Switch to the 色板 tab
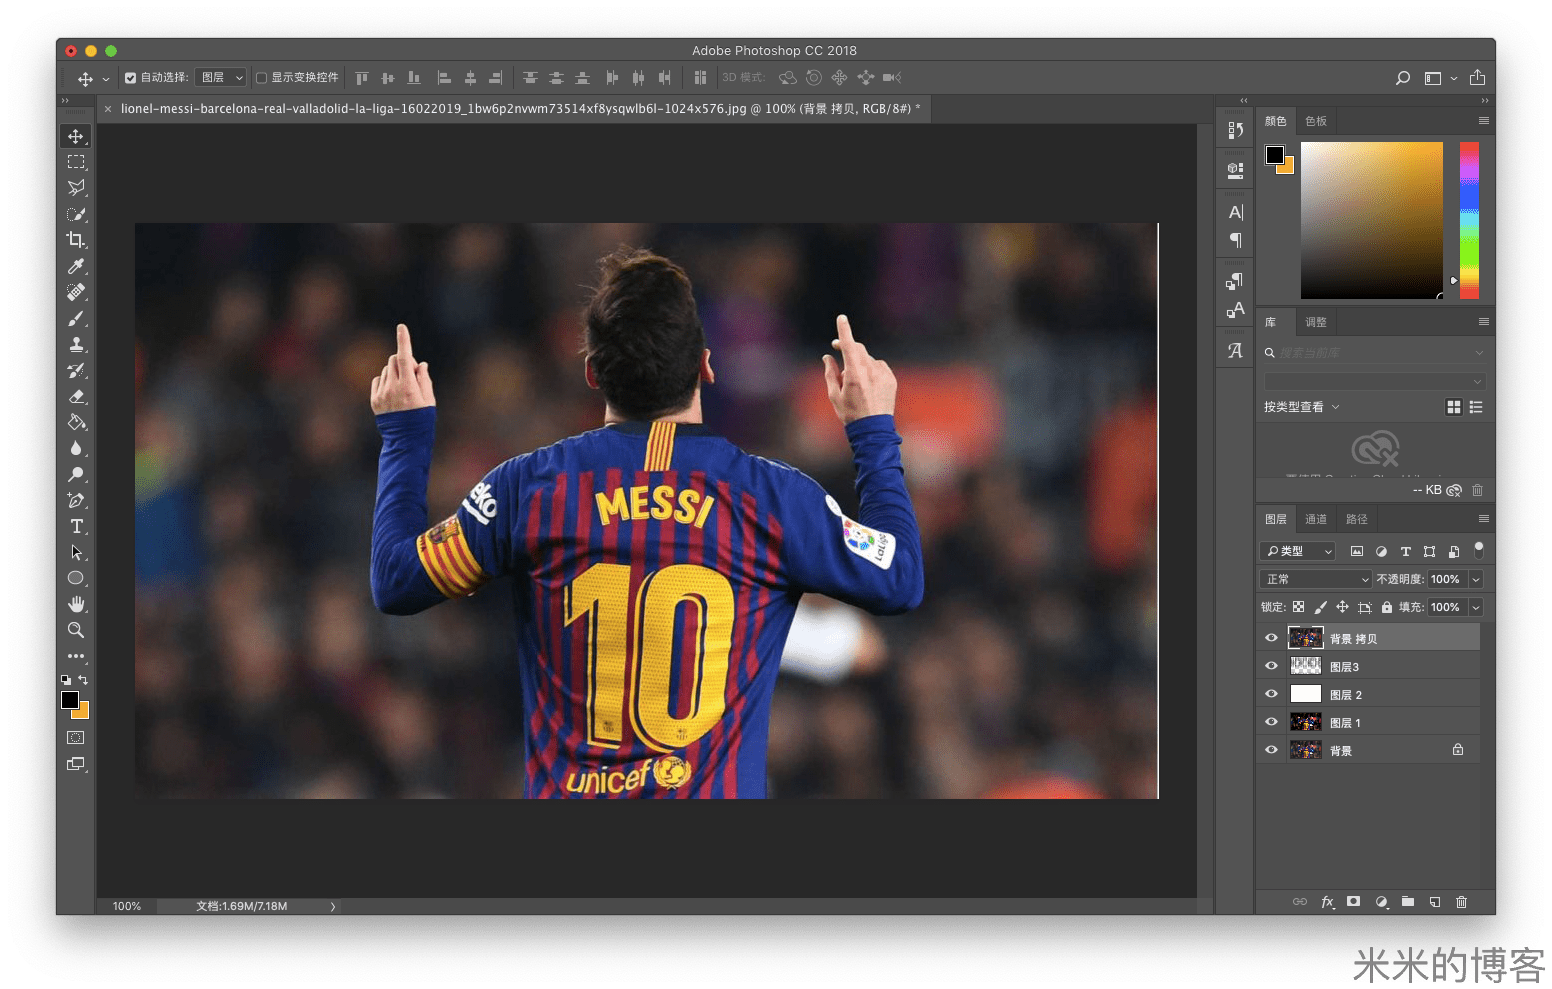This screenshot has height=989, width=1552. pyautogui.click(x=1316, y=121)
